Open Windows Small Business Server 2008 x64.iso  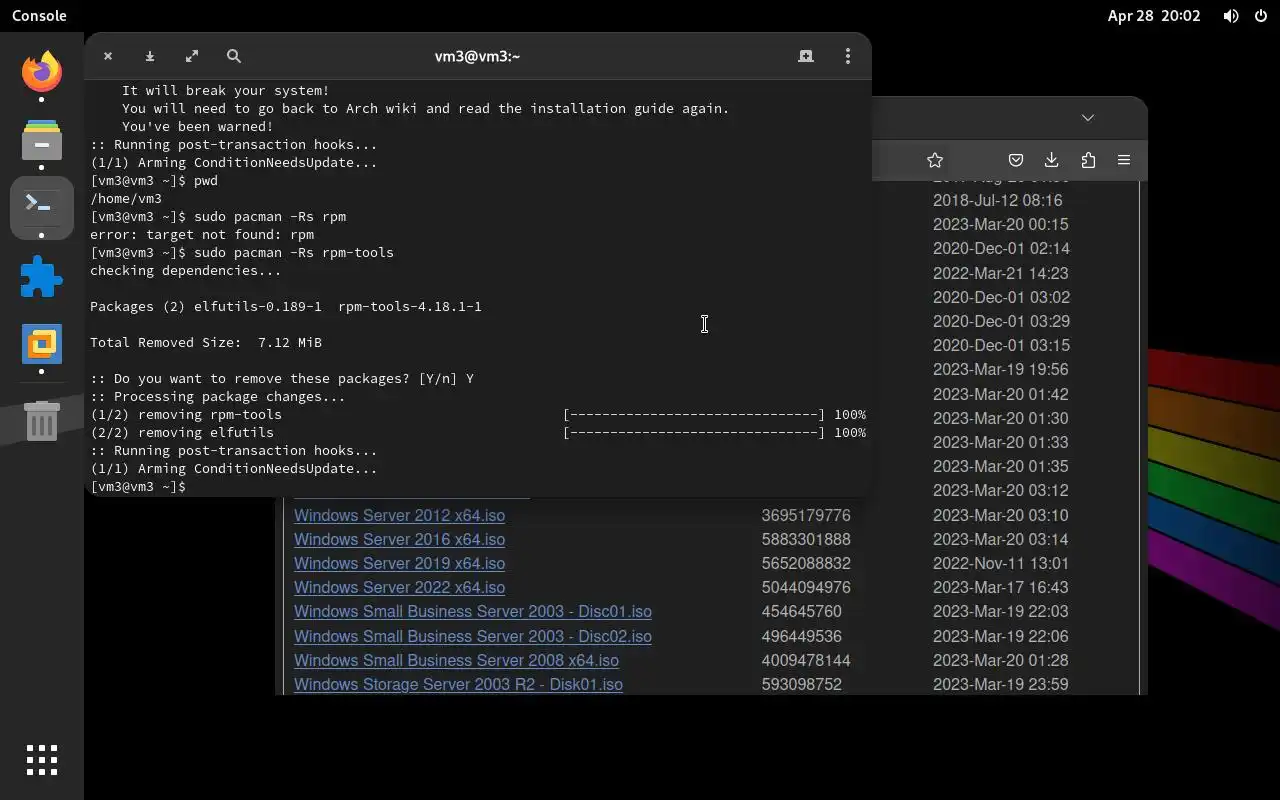pyautogui.click(x=456, y=660)
